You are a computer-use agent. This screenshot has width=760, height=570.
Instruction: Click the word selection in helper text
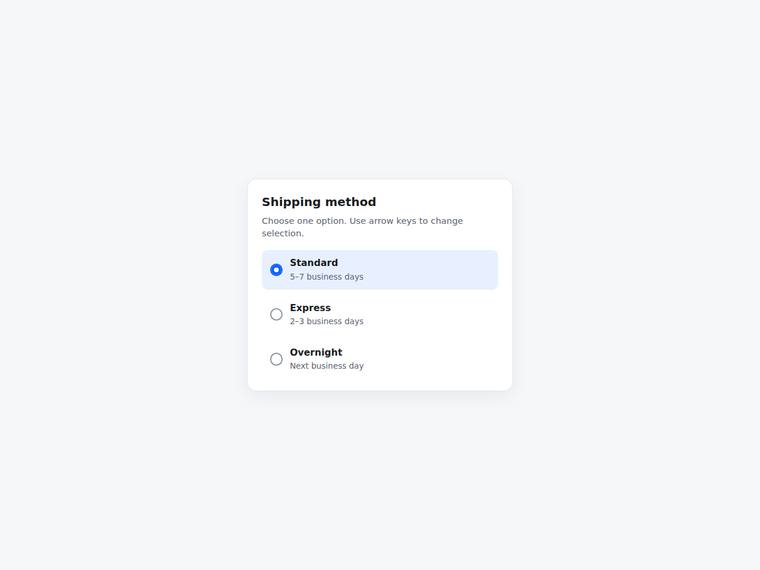[x=283, y=234]
